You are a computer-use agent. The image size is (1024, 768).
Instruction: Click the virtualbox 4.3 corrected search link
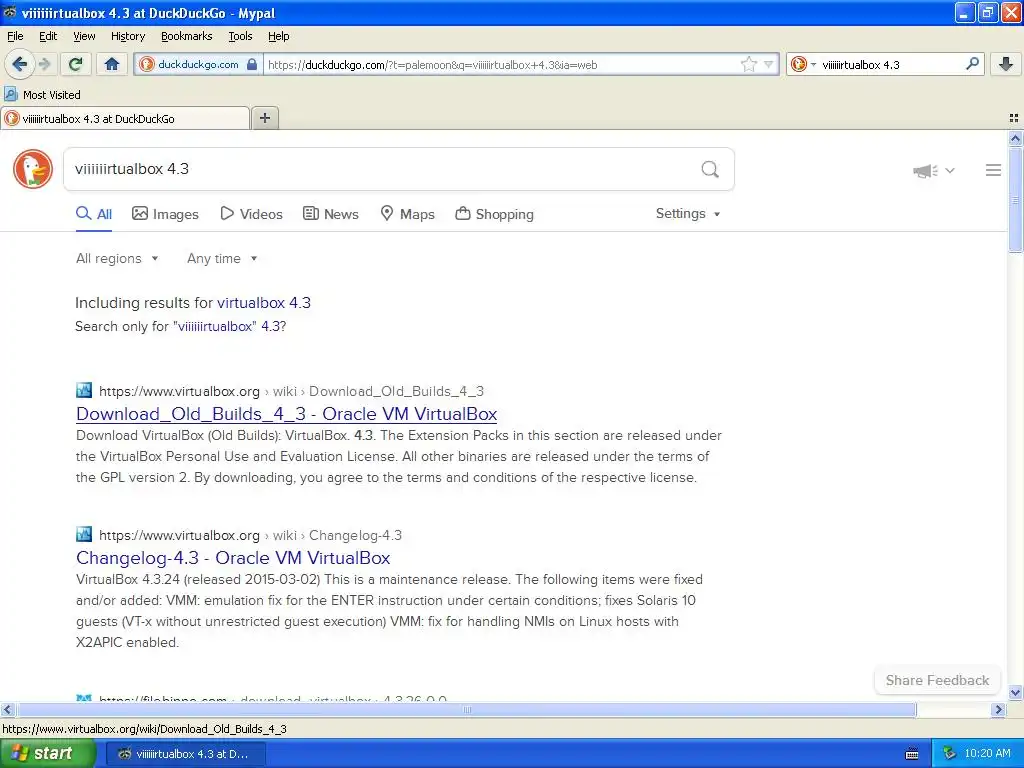(x=264, y=303)
